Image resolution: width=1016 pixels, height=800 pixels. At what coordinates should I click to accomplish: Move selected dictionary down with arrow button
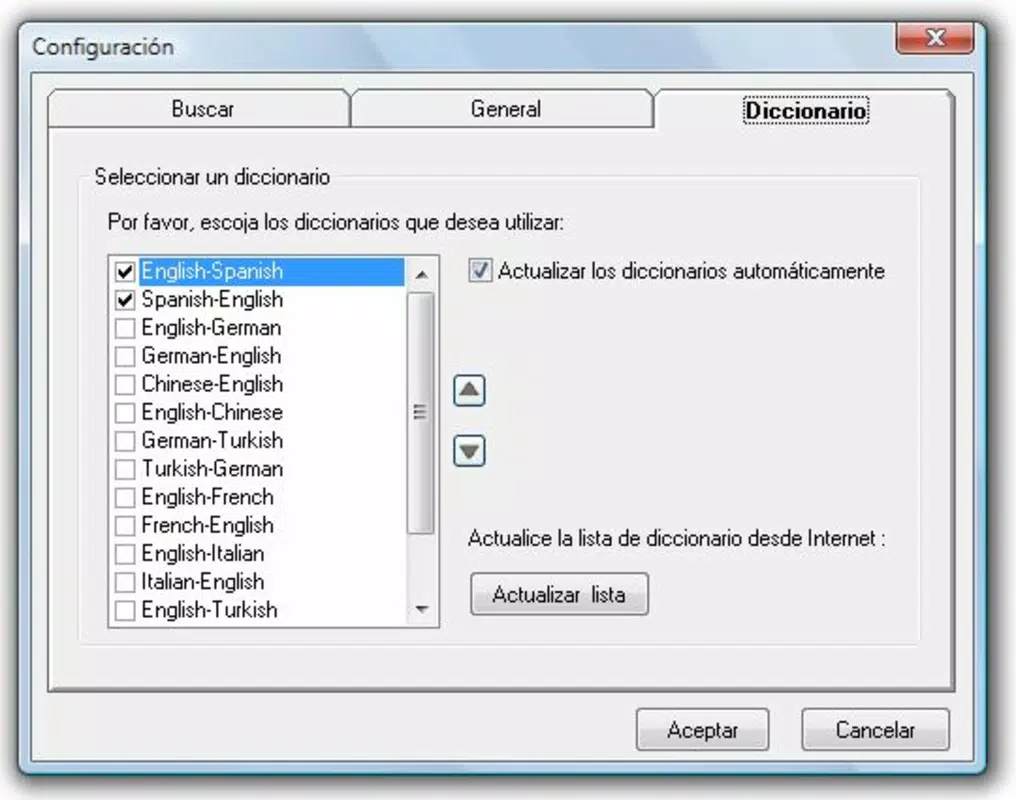click(x=469, y=451)
